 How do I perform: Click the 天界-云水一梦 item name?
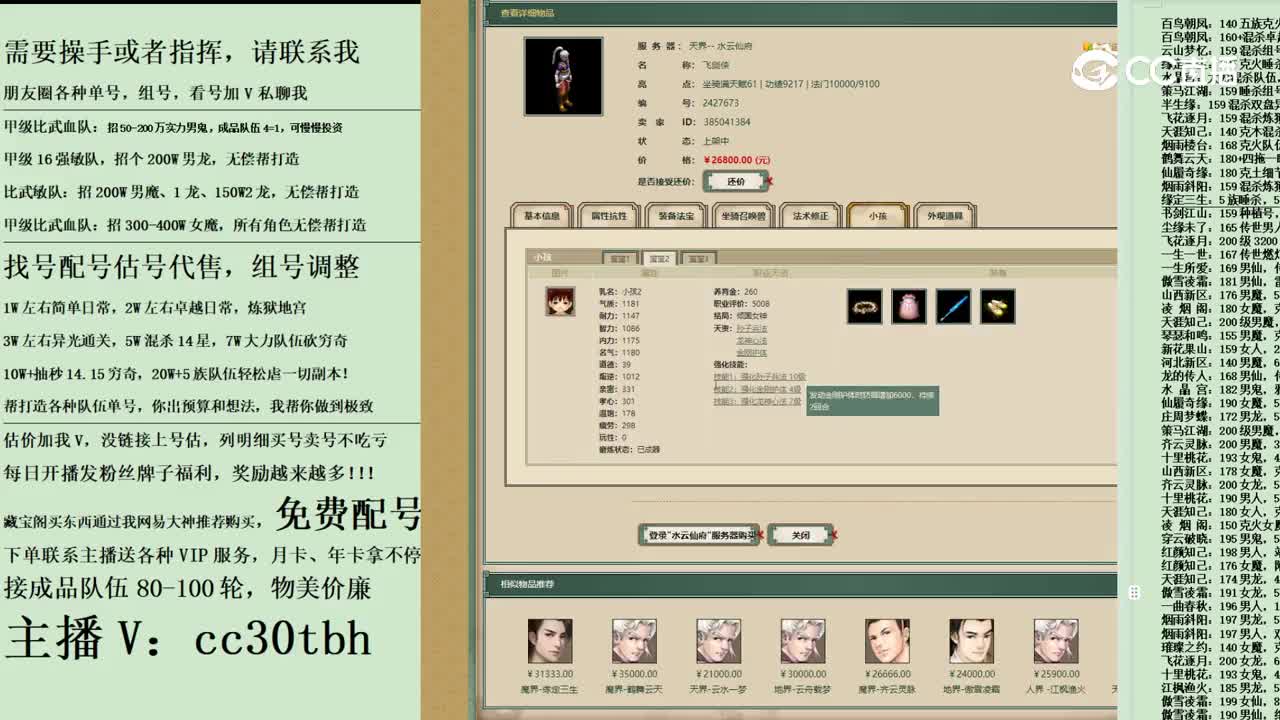[718, 690]
